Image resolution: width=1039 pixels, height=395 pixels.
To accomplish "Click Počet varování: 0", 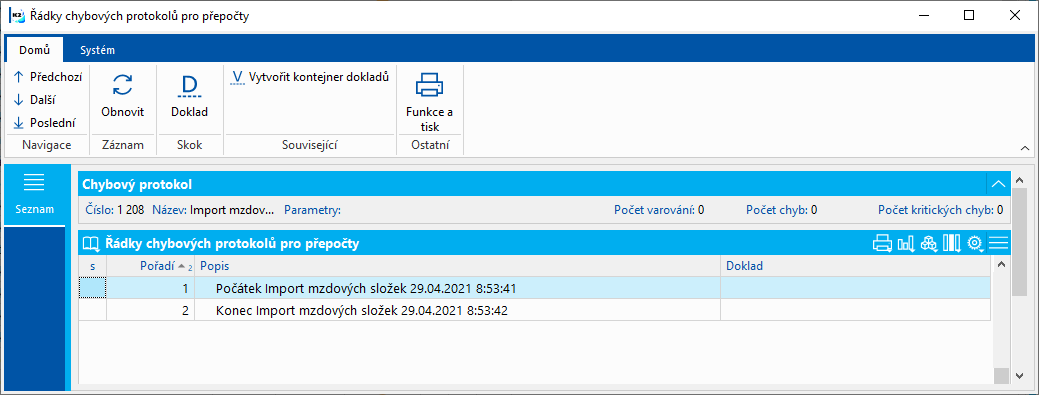I will click(659, 210).
